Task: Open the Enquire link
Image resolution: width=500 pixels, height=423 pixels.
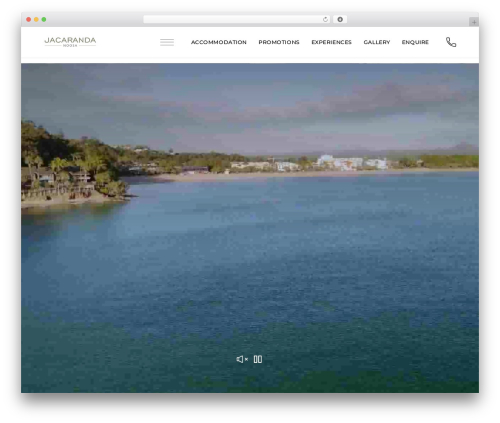Action: 415,42
